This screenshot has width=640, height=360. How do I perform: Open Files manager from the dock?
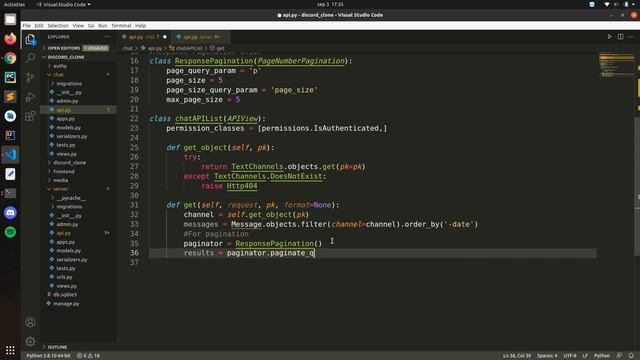point(10,19)
